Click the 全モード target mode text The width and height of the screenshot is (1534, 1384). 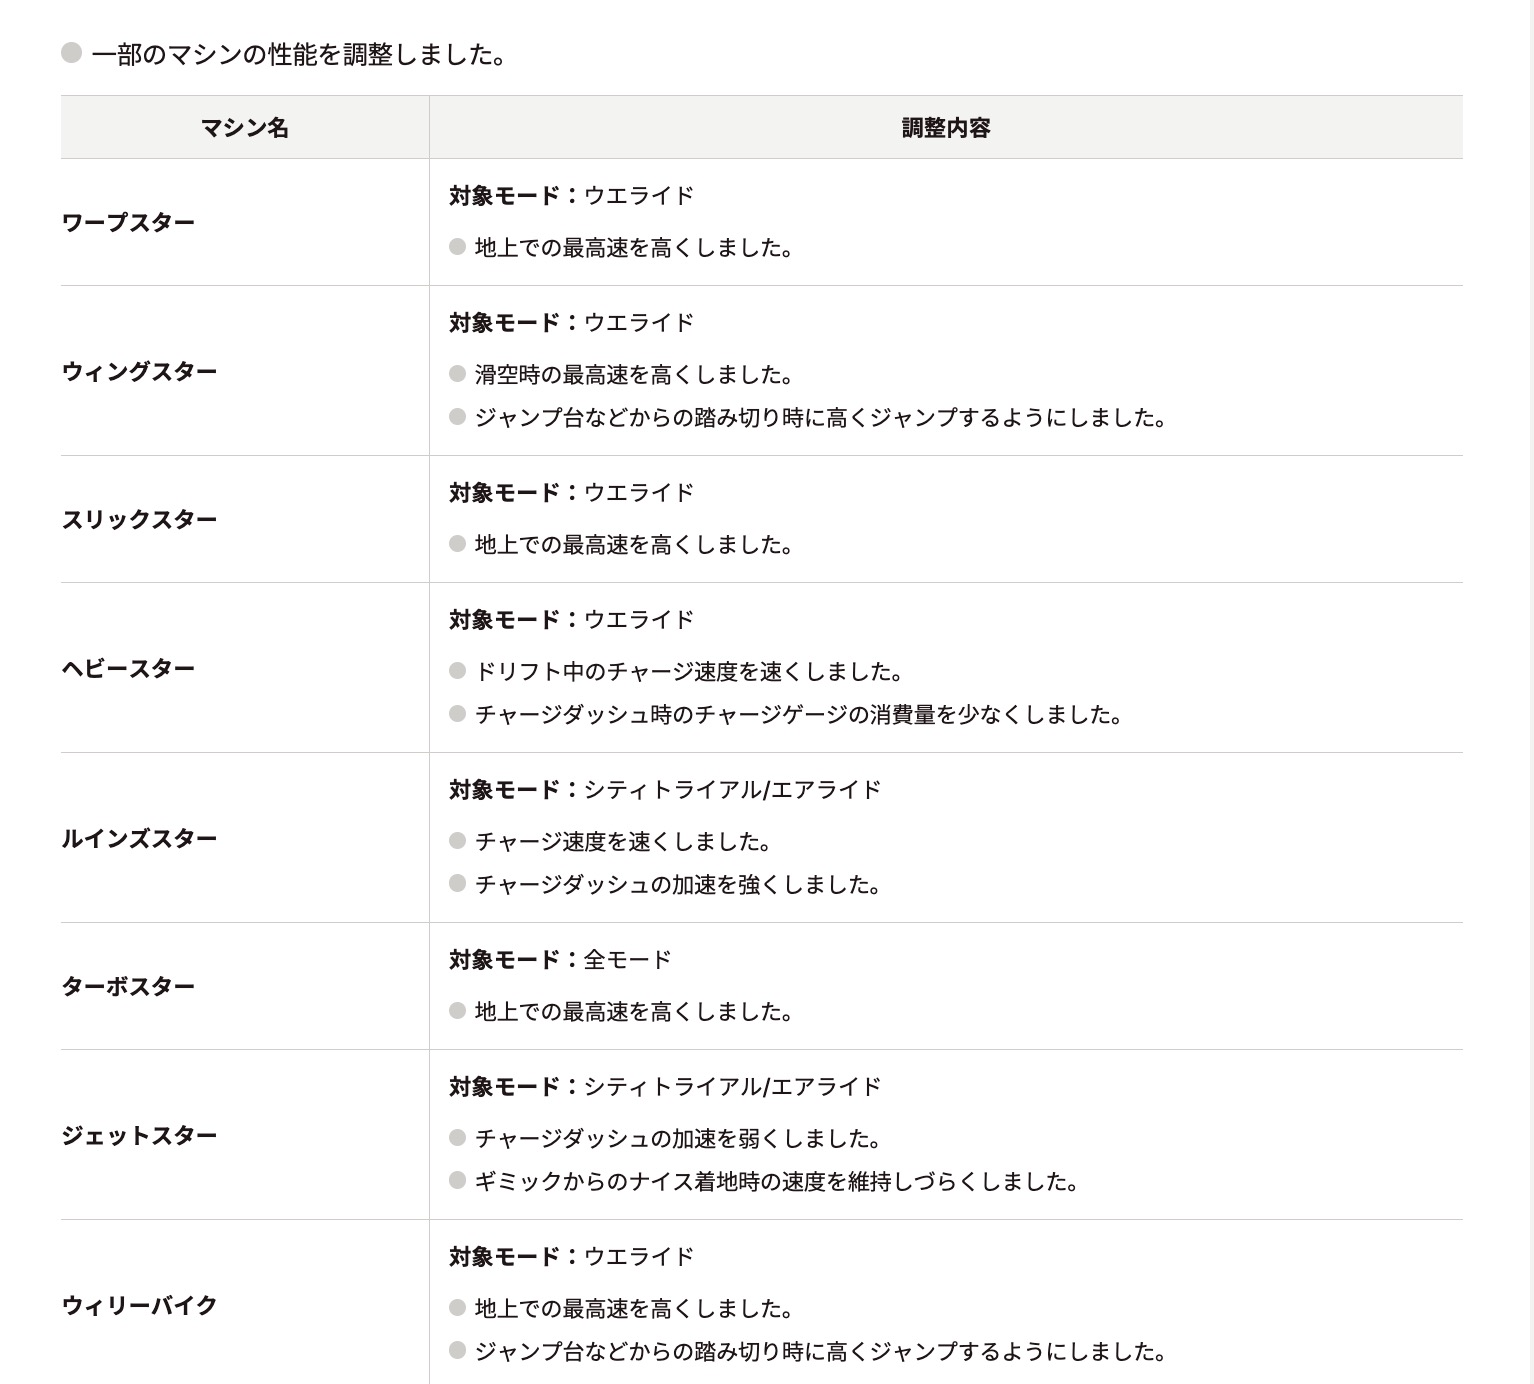pyautogui.click(x=627, y=960)
